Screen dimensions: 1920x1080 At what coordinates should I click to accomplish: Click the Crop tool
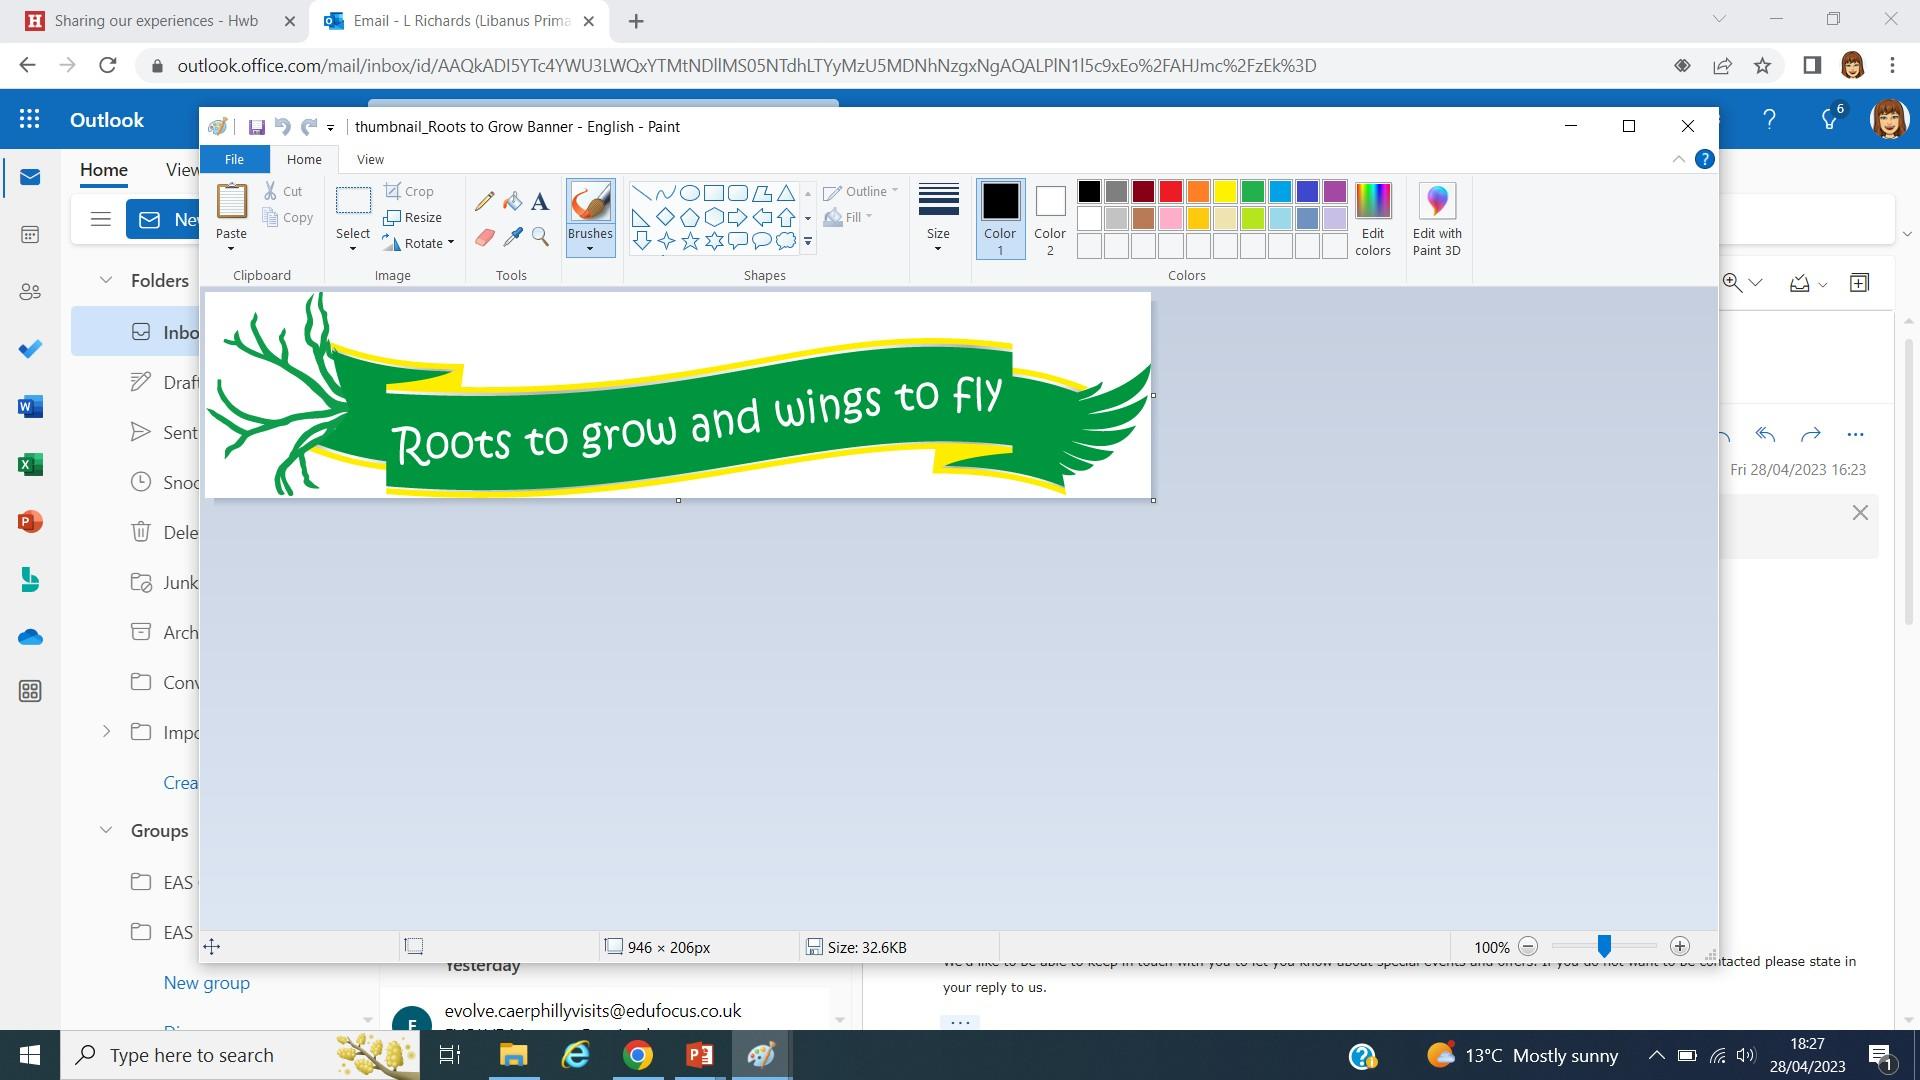(x=409, y=191)
